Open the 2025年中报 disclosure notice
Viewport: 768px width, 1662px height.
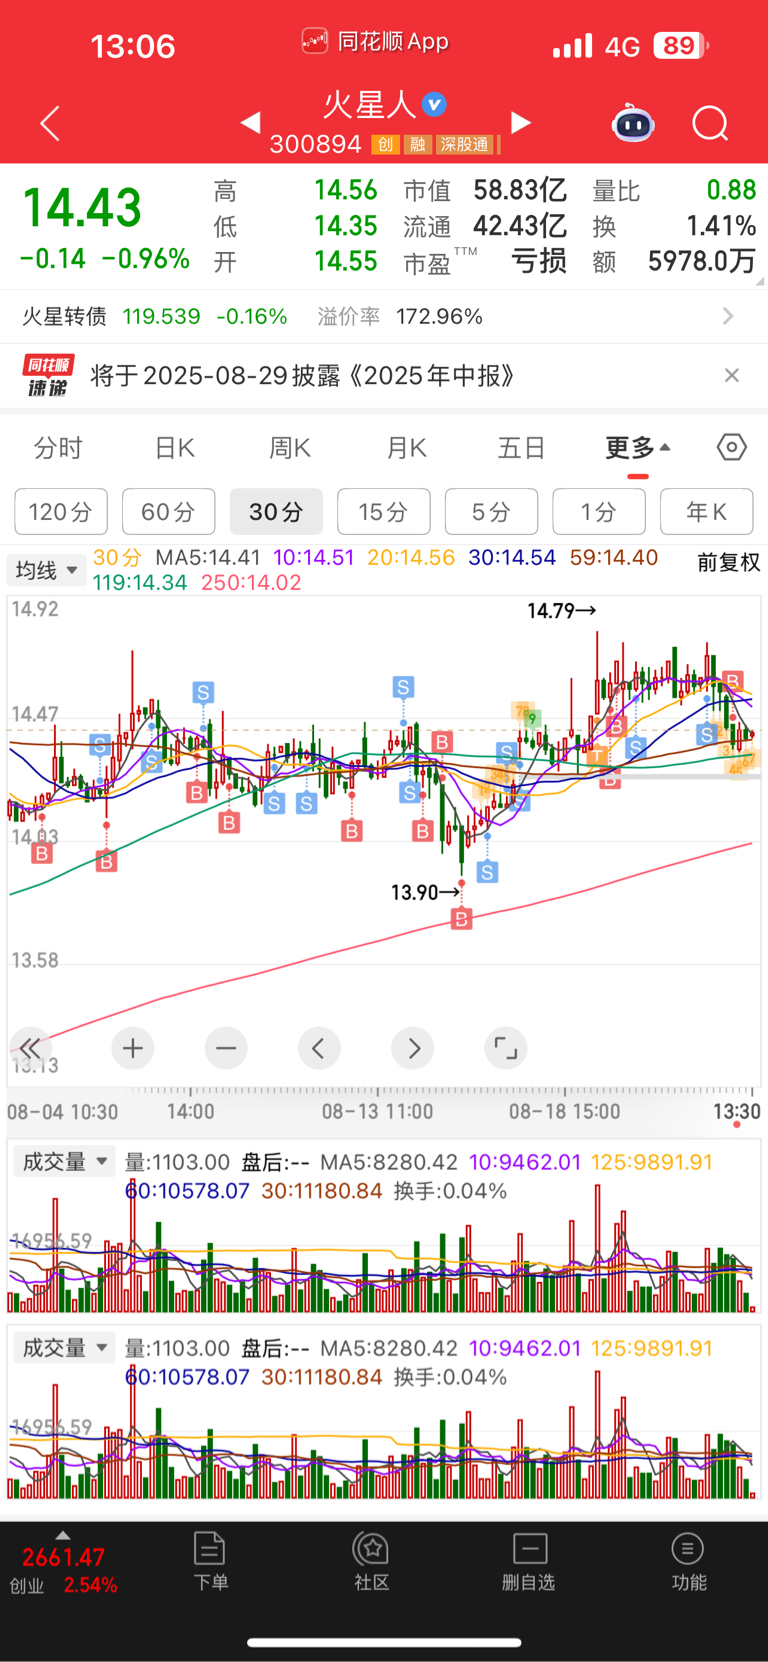[x=303, y=375]
